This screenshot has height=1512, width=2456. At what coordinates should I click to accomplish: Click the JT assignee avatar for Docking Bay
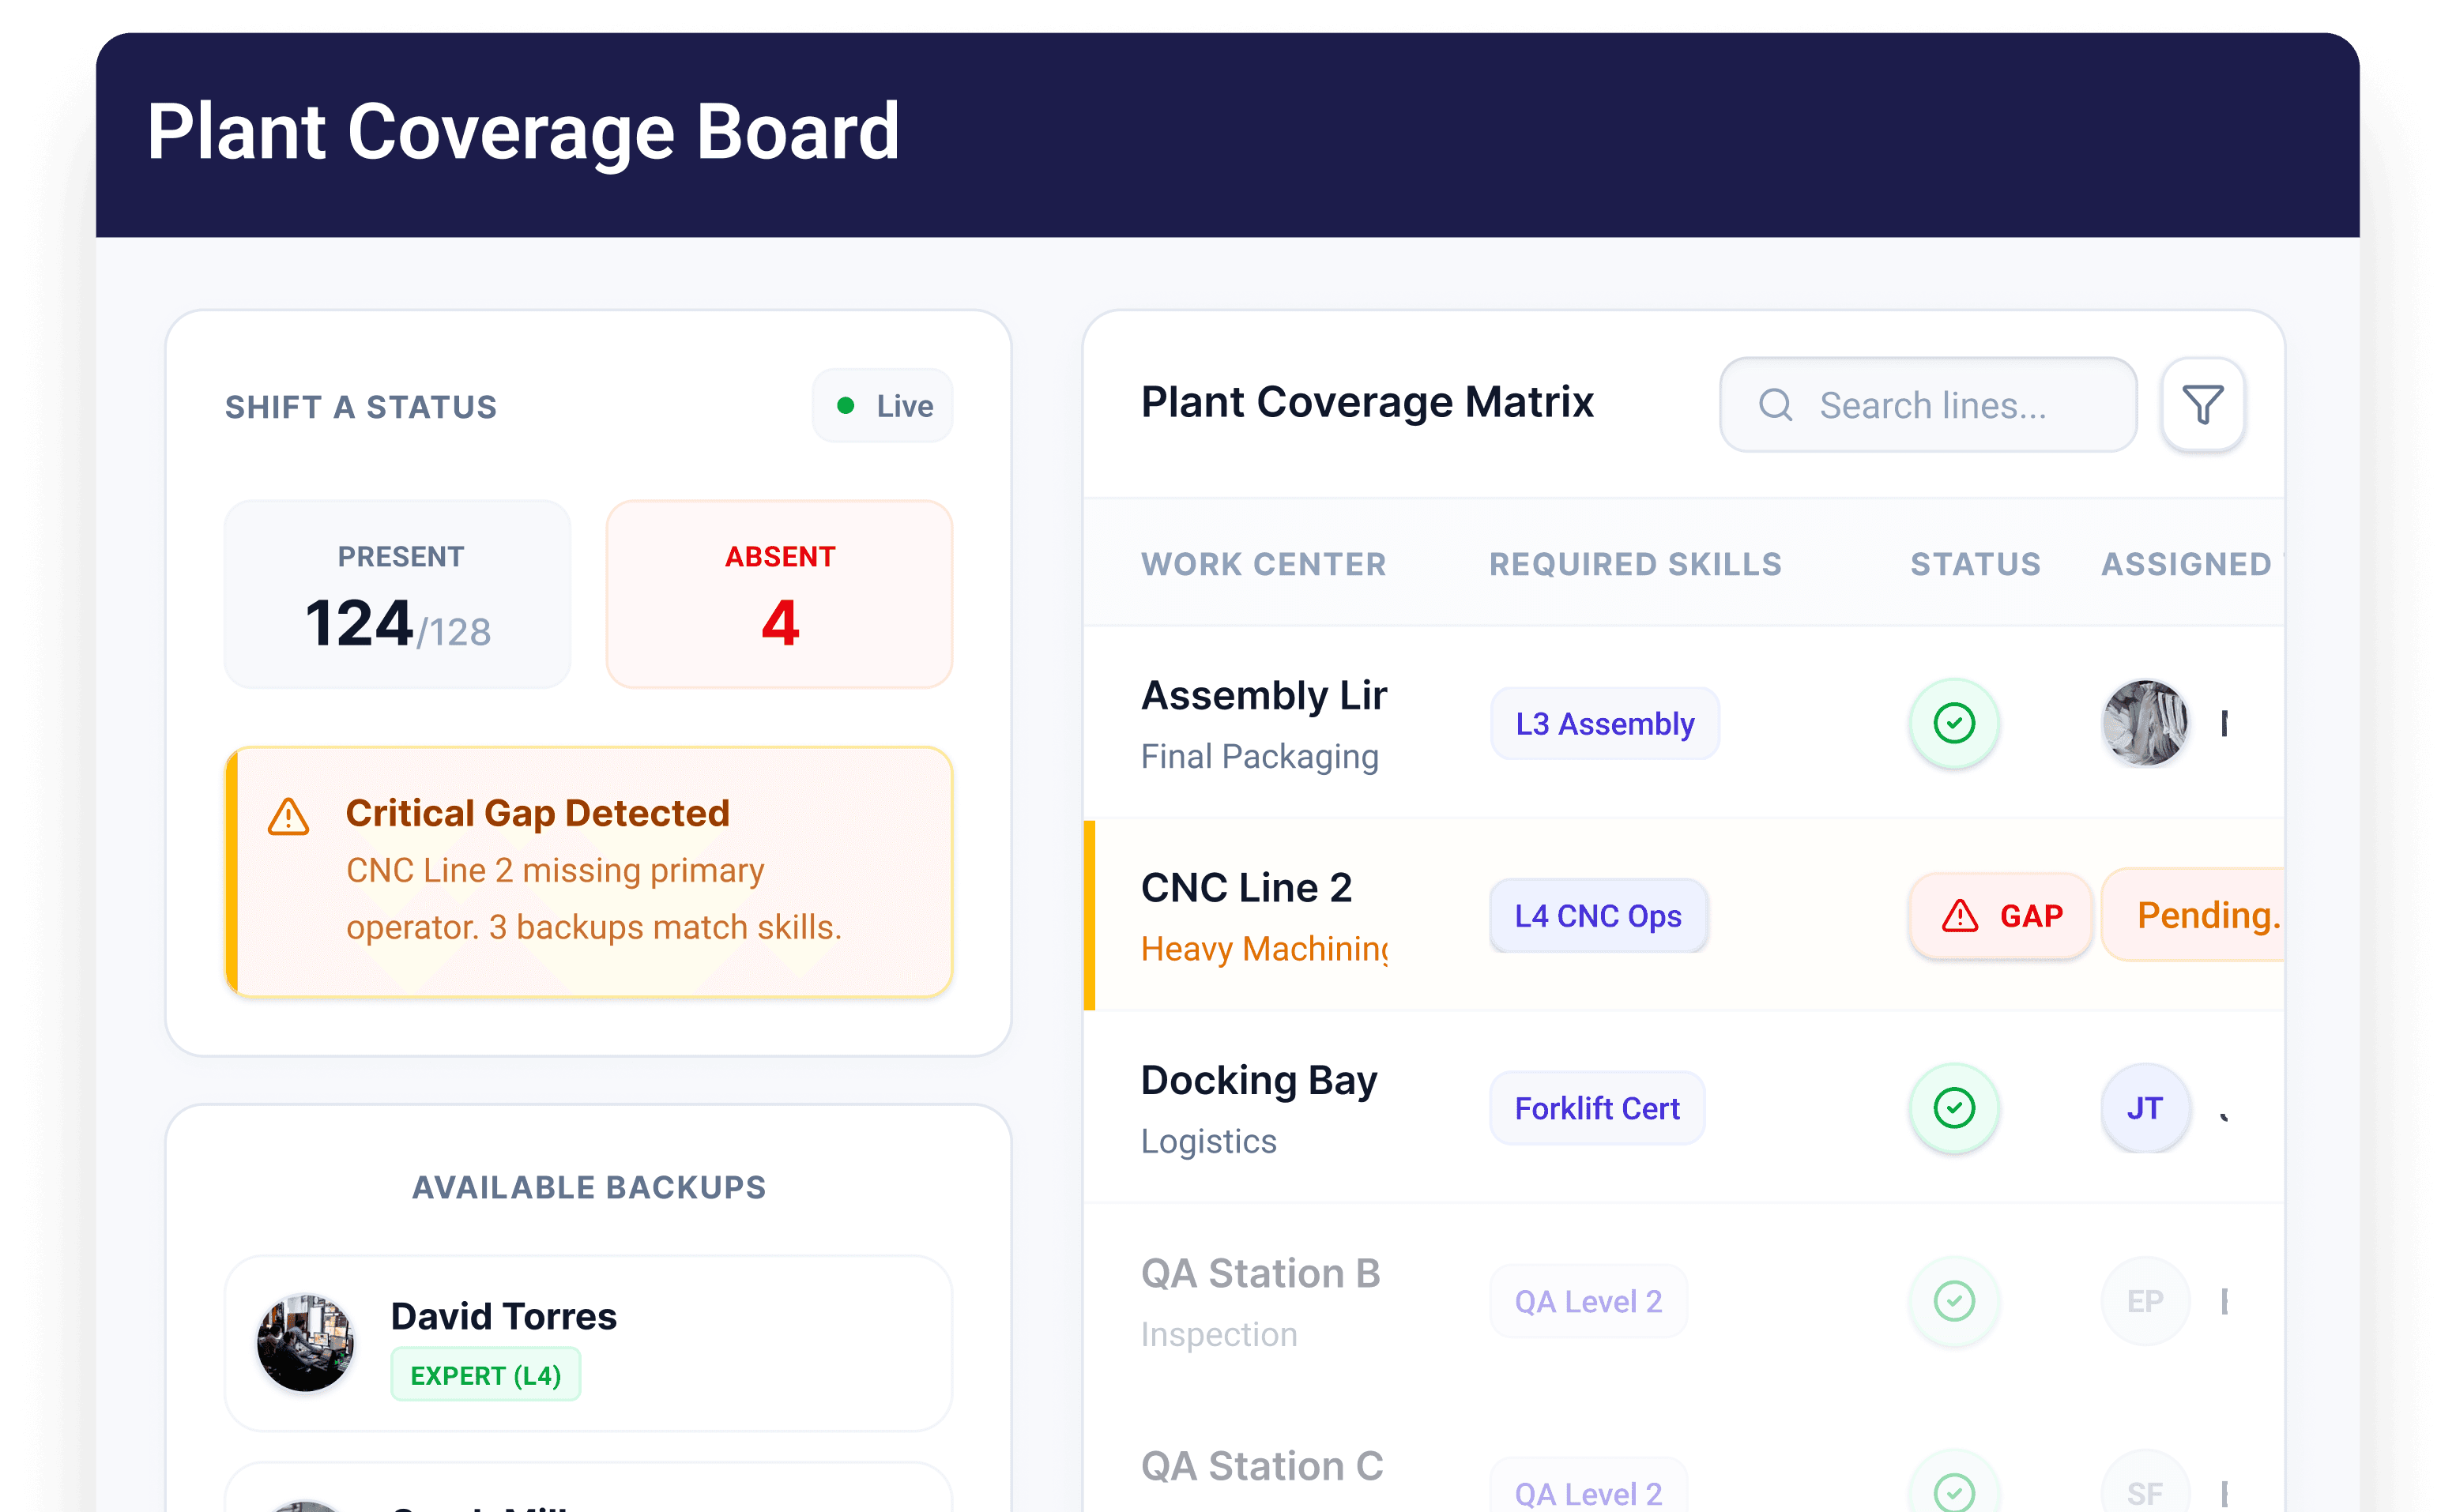[x=2145, y=1108]
